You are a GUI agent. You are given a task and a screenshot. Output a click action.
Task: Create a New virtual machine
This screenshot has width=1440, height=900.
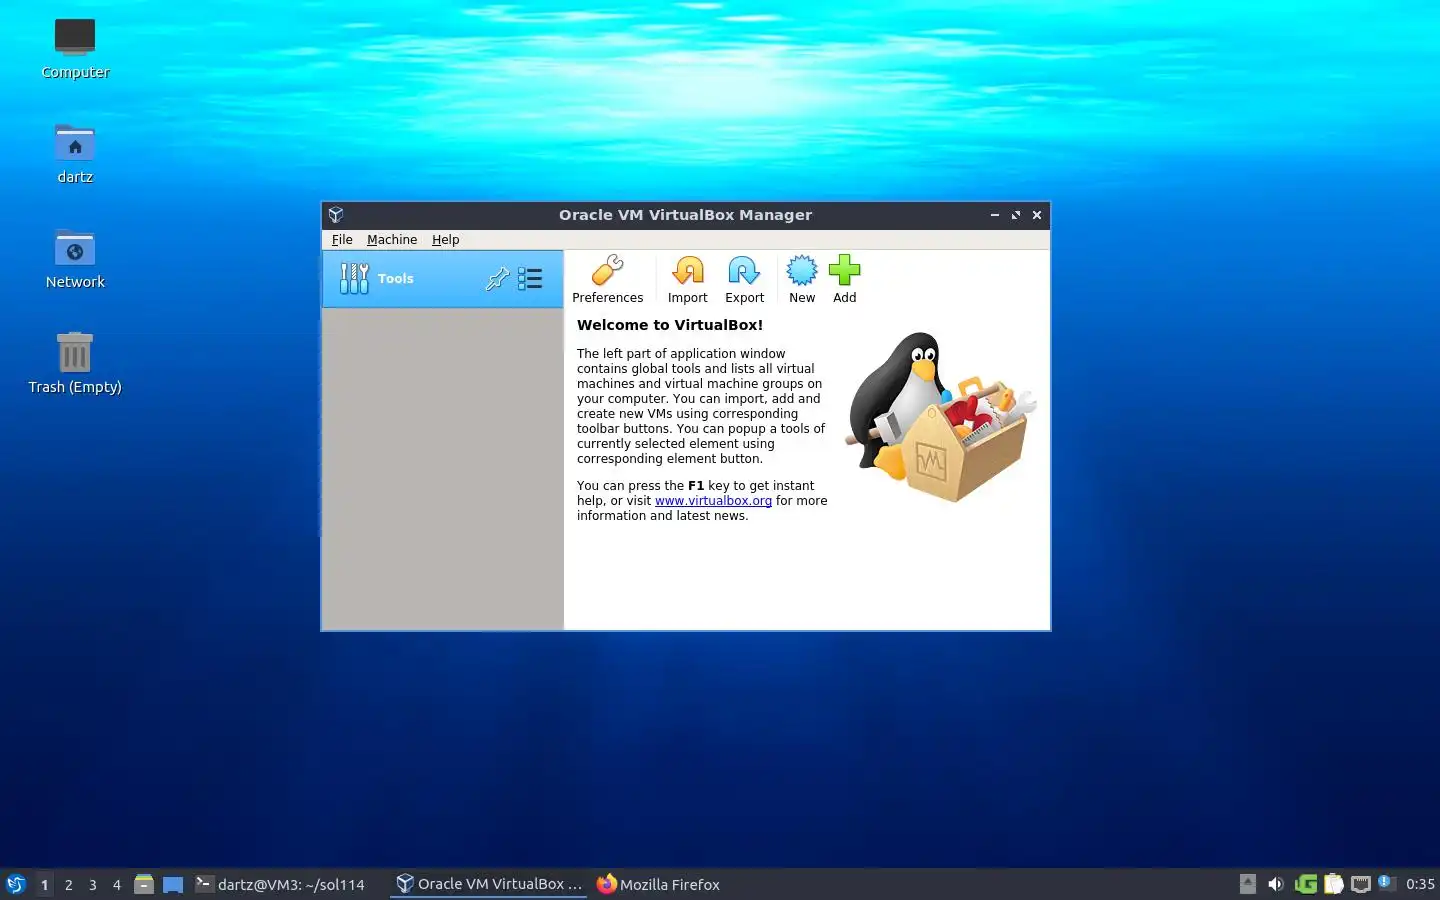tap(802, 279)
